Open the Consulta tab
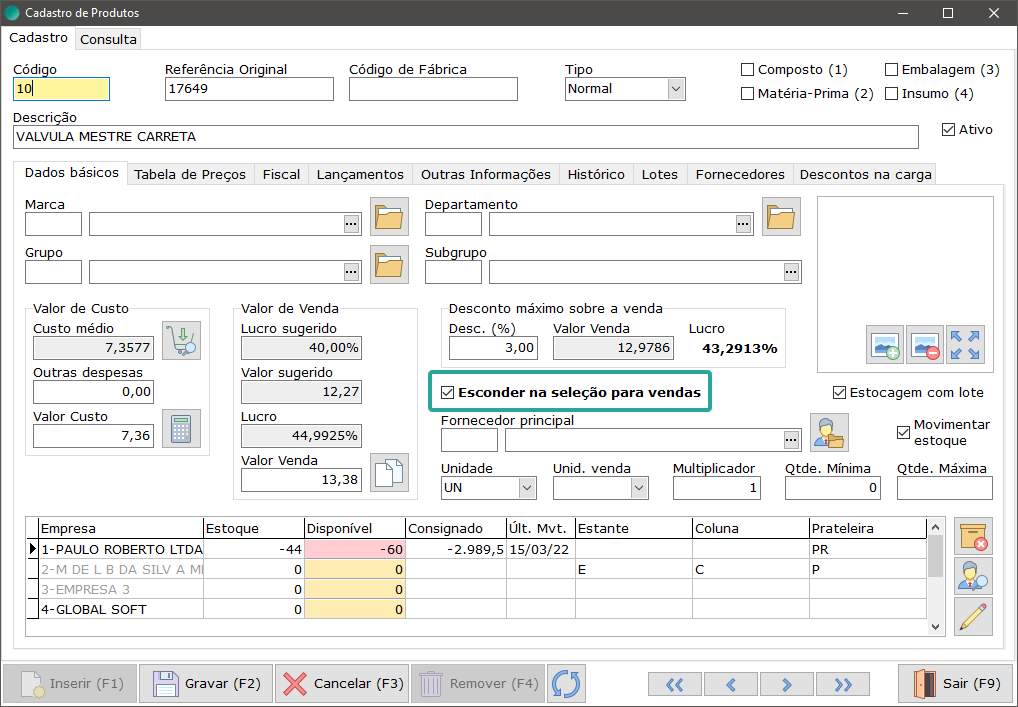1018x707 pixels. click(109, 39)
